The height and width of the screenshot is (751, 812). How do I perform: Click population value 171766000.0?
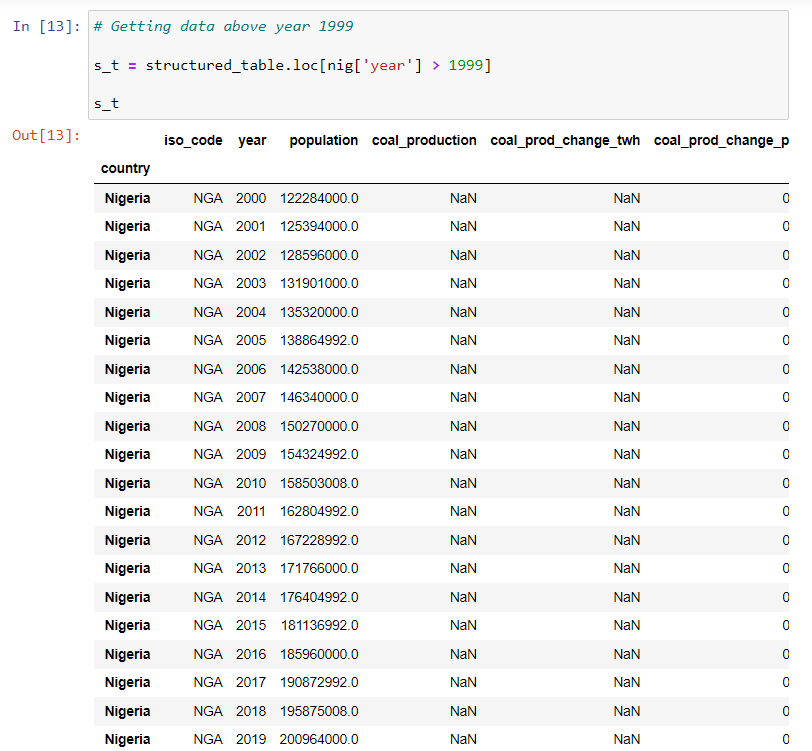point(319,568)
